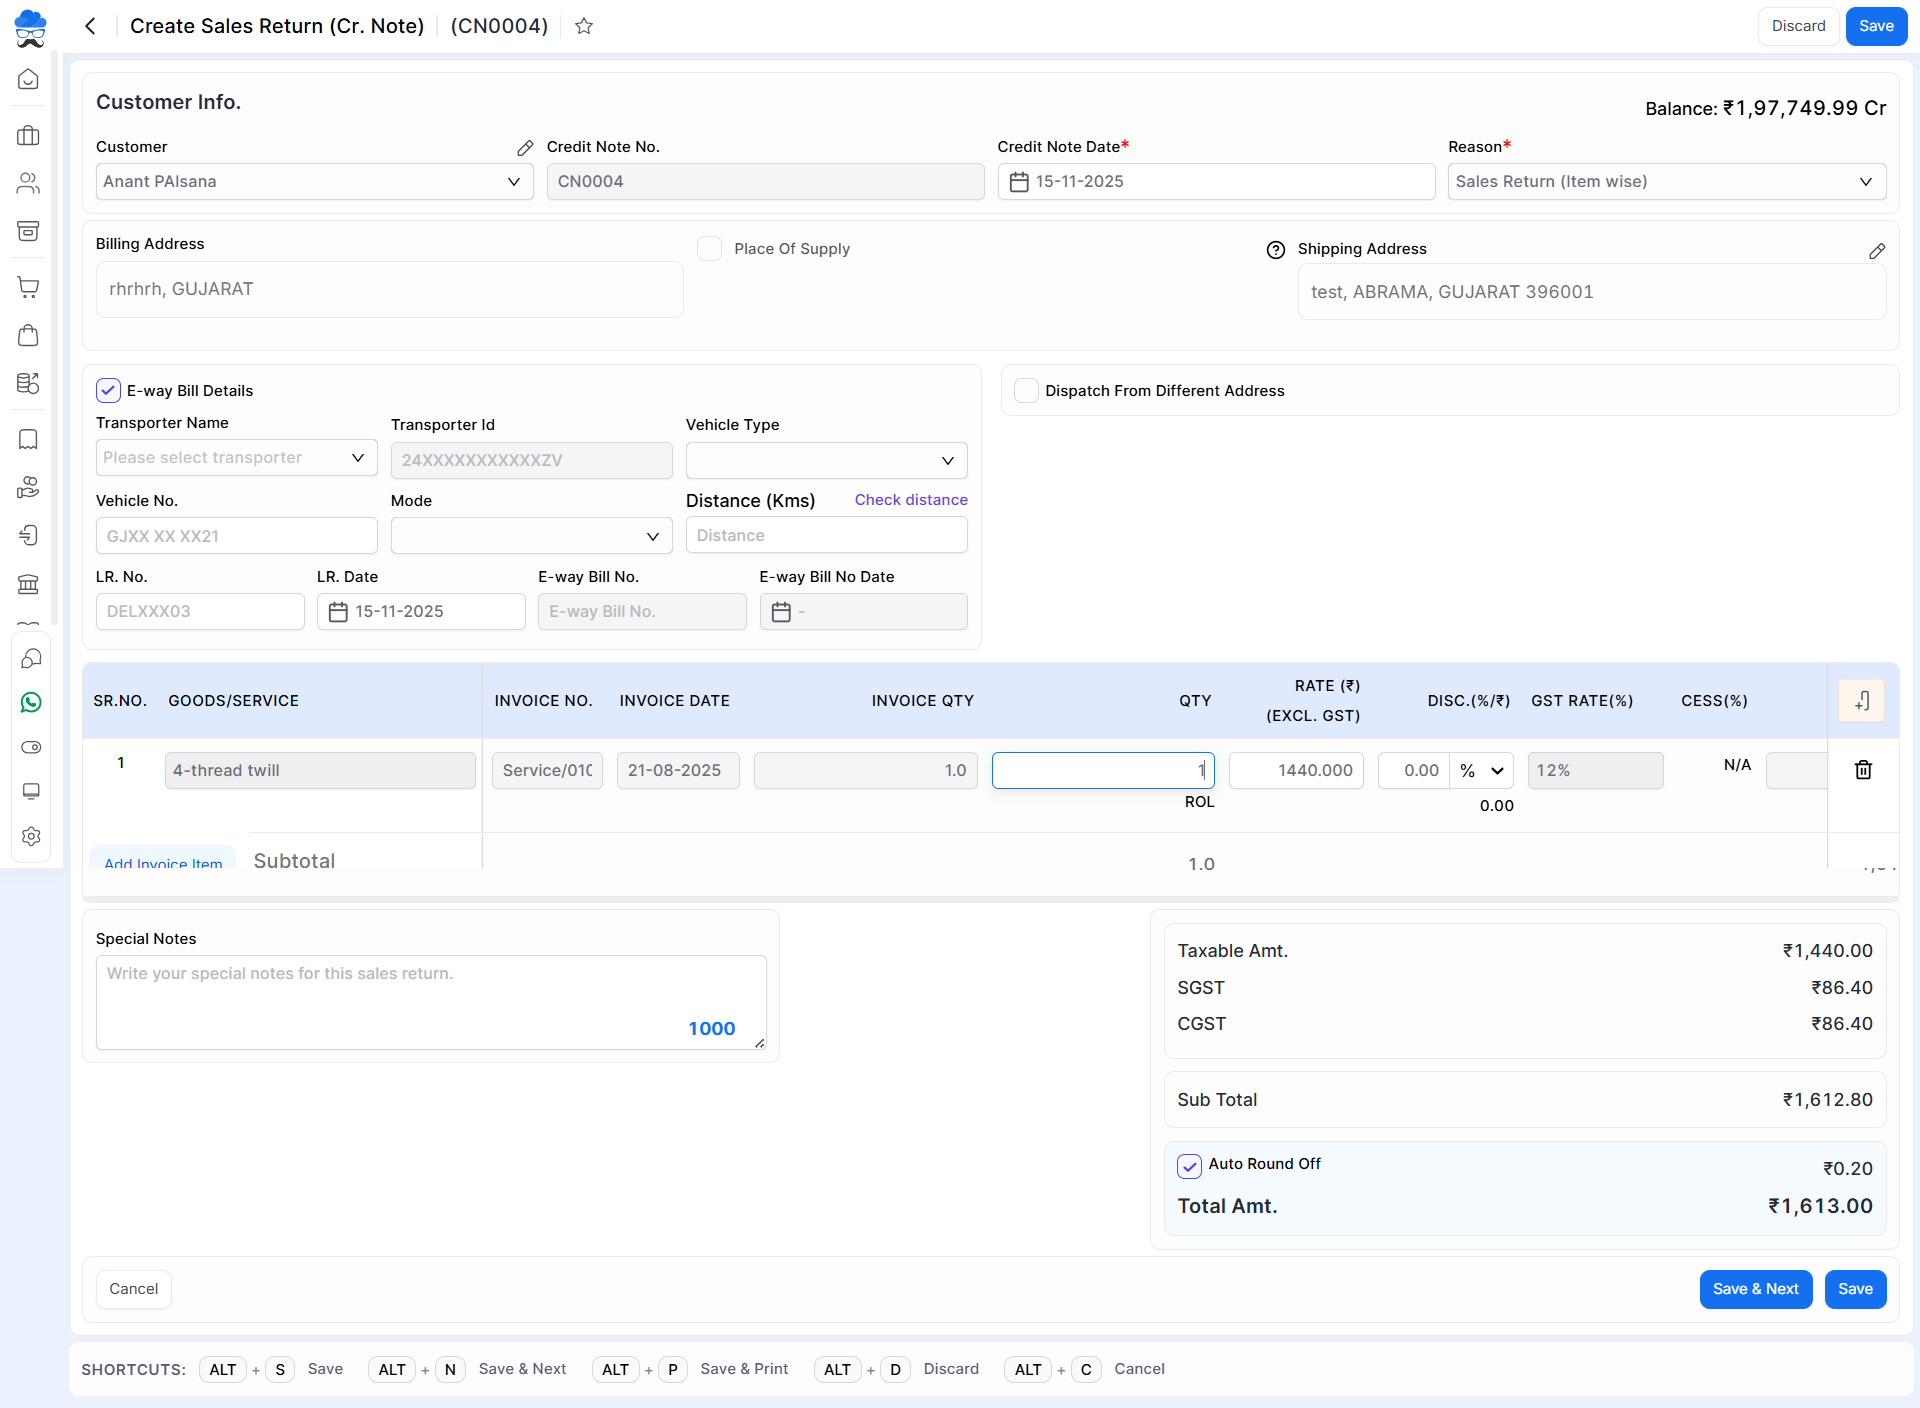
Task: Open the Credit Note Date picker
Action: coord(1215,182)
